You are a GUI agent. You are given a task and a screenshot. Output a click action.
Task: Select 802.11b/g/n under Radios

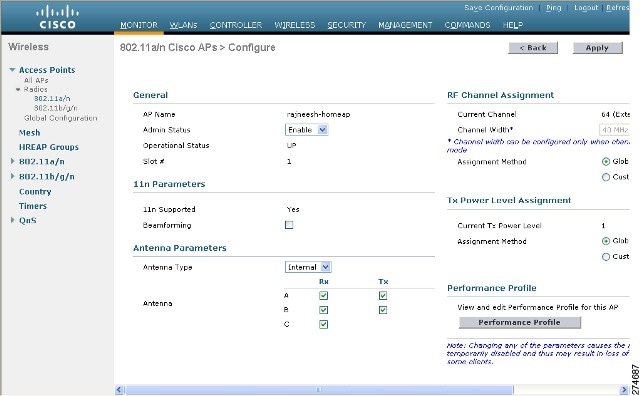(x=56, y=108)
